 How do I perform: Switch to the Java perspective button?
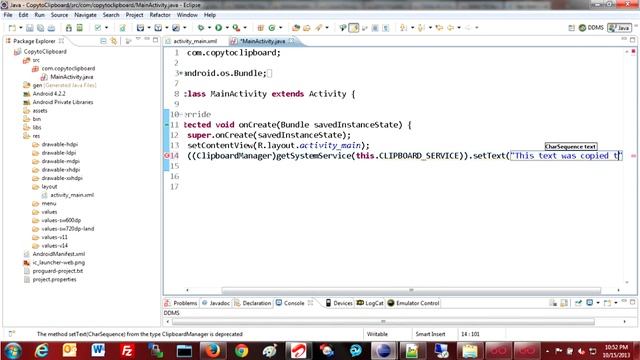pos(619,28)
